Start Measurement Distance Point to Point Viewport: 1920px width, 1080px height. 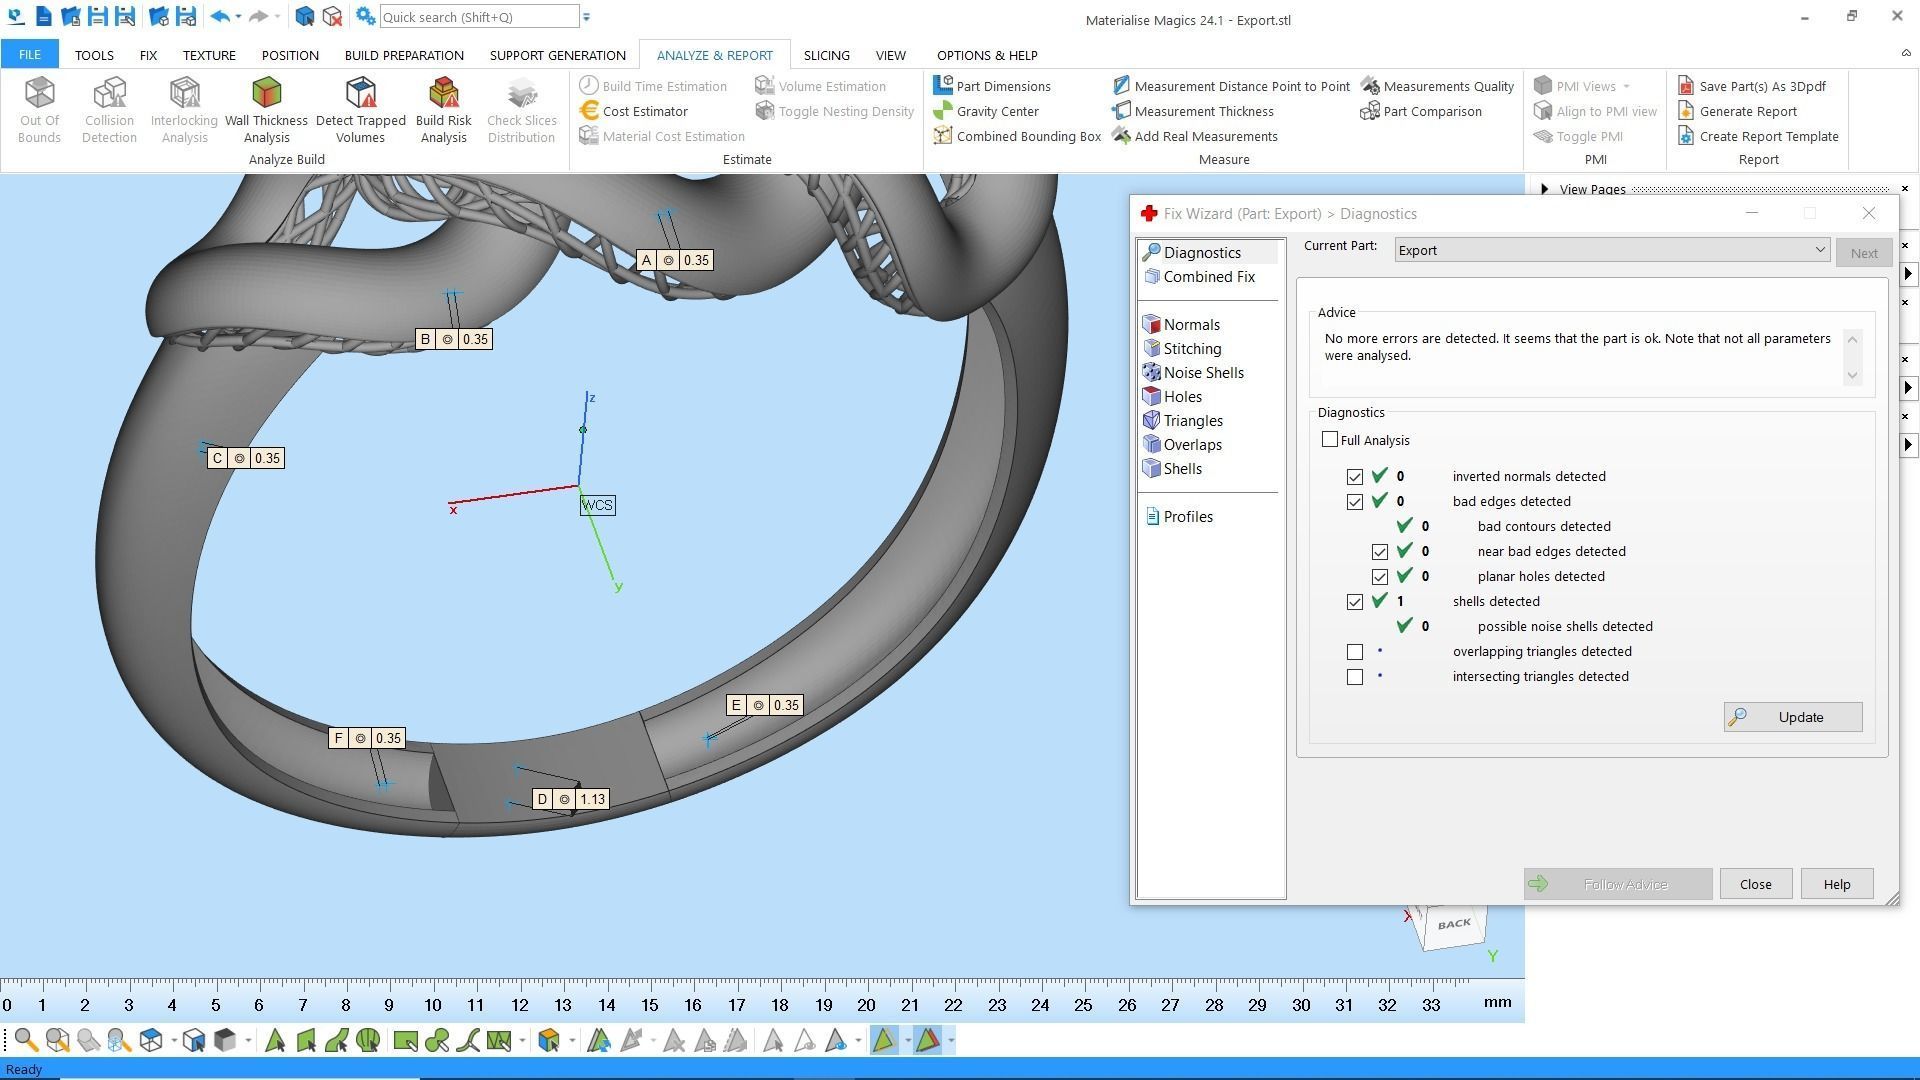(x=1231, y=86)
